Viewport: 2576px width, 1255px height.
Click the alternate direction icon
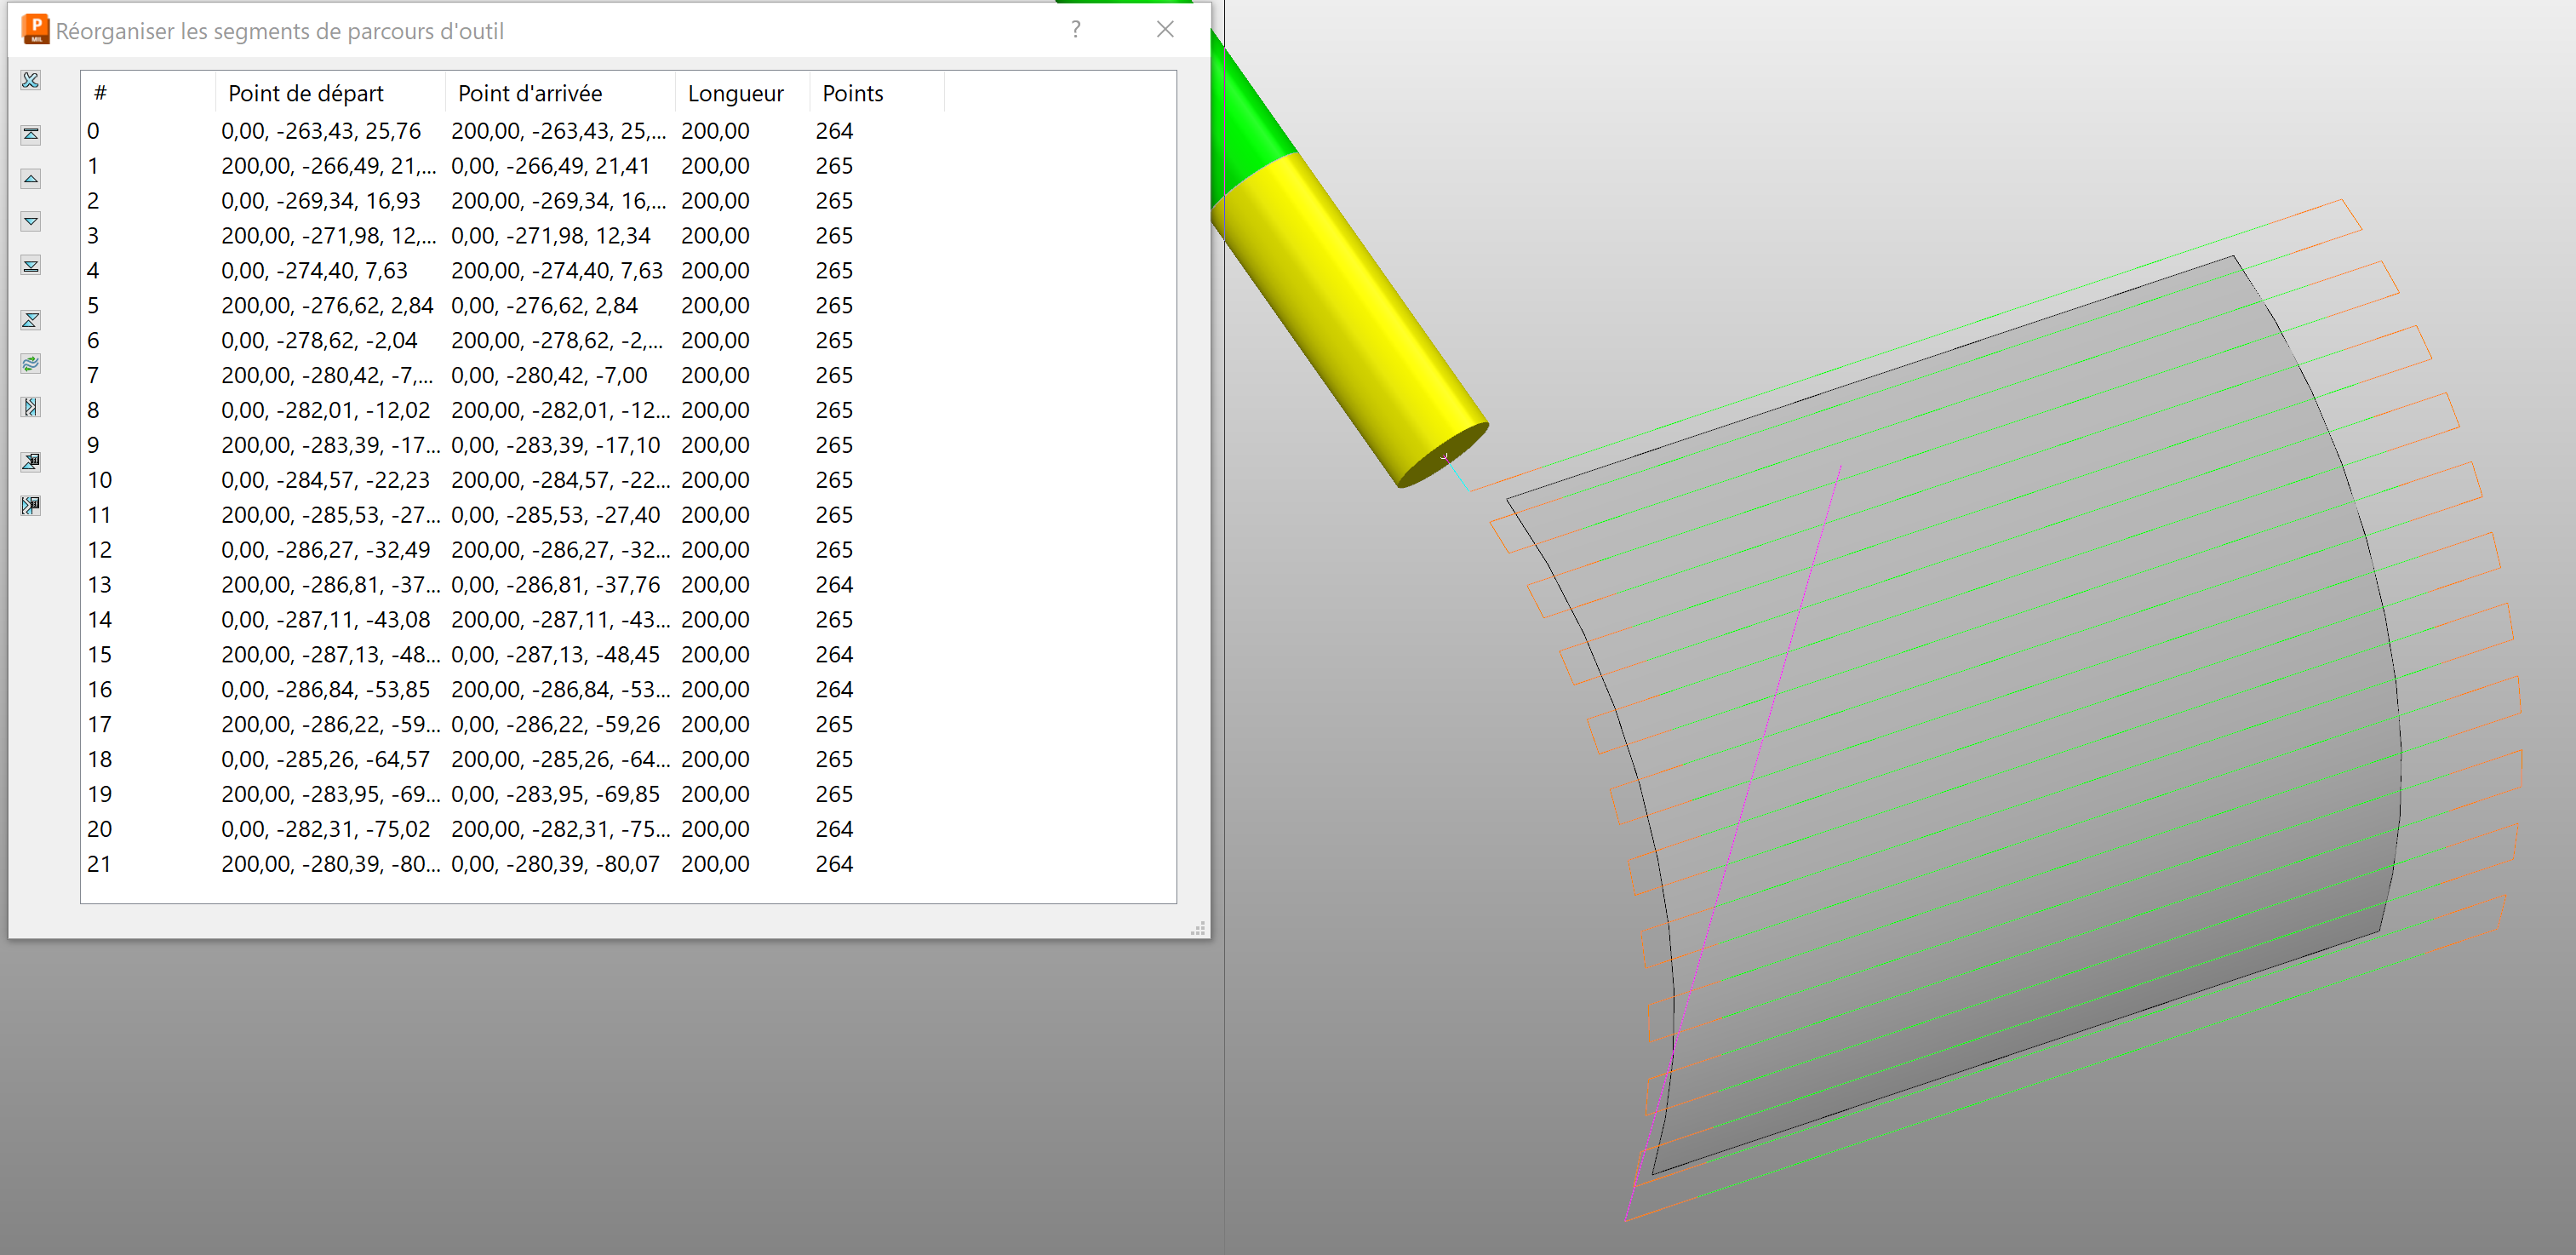31,407
